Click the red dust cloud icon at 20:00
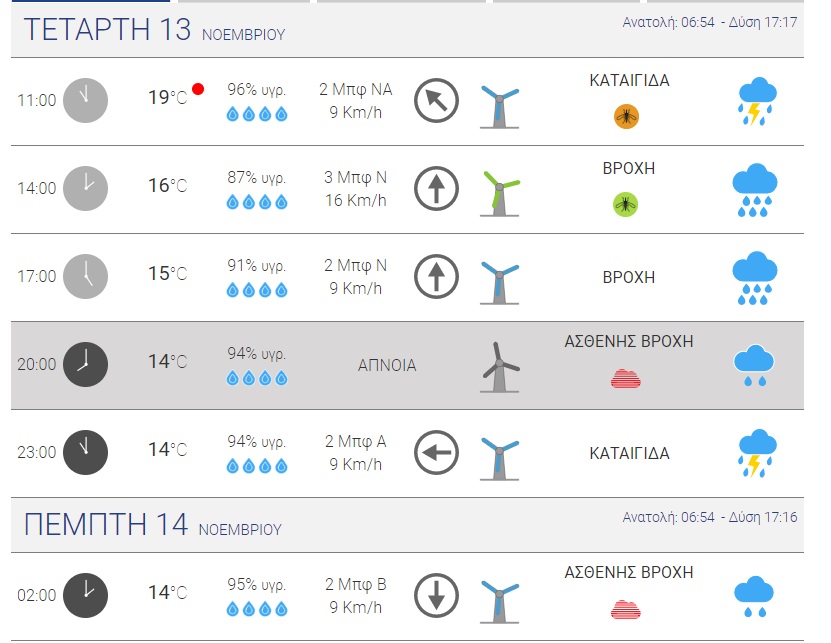Viewport: 831px width, 643px height. (x=626, y=378)
